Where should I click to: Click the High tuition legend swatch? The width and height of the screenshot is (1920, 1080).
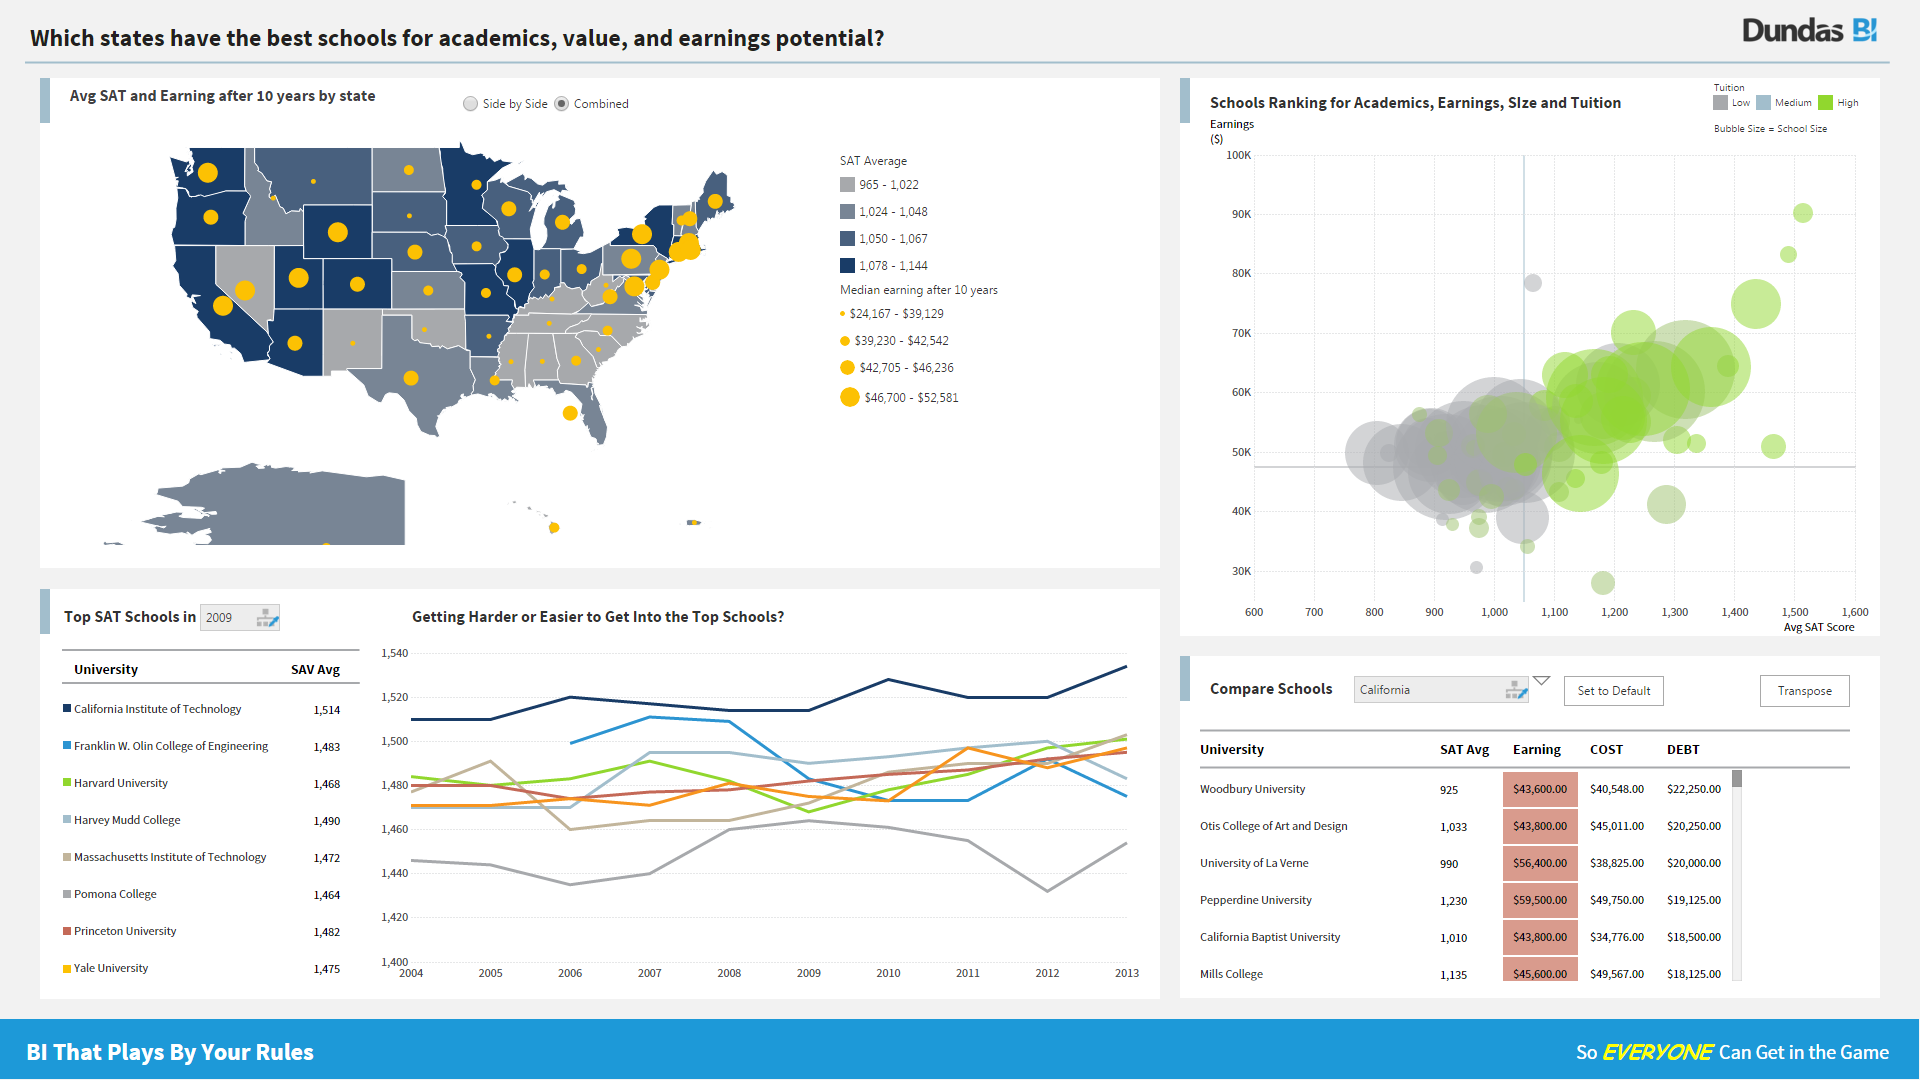click(1826, 103)
